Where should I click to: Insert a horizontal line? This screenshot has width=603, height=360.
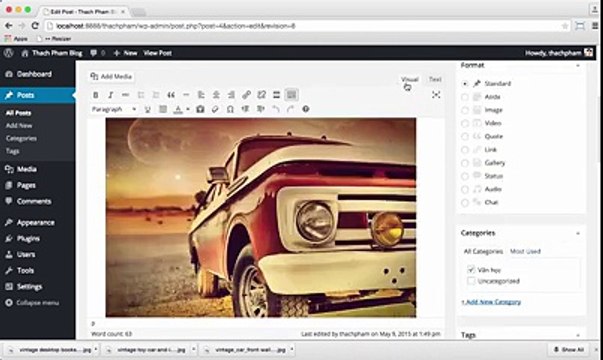pos(186,95)
